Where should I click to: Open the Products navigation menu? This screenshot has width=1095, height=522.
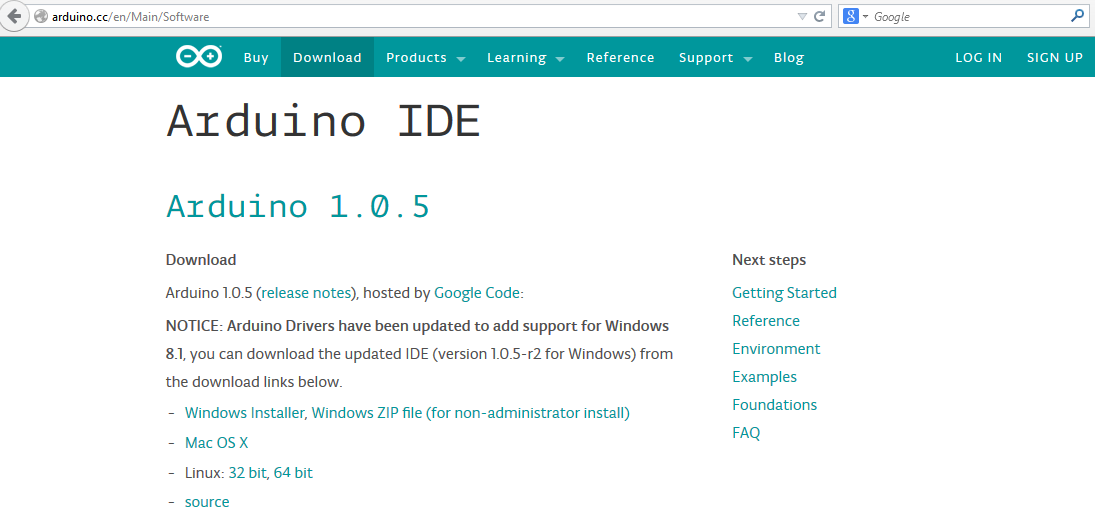[x=416, y=58]
